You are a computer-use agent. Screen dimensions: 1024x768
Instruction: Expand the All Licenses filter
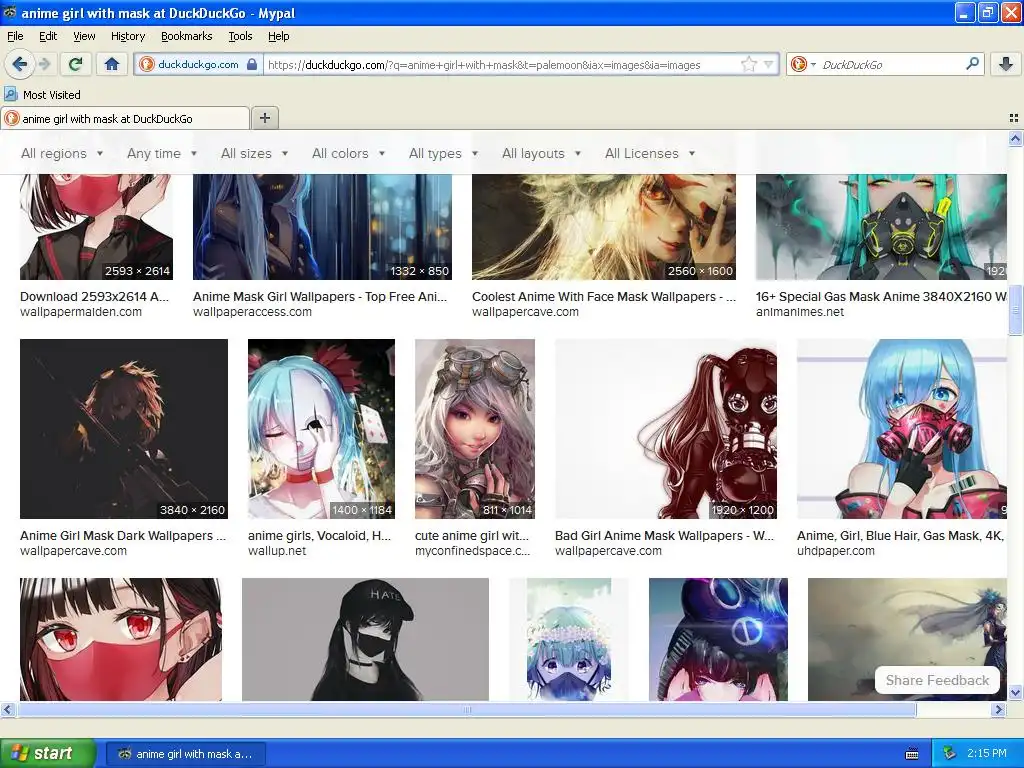coord(650,153)
